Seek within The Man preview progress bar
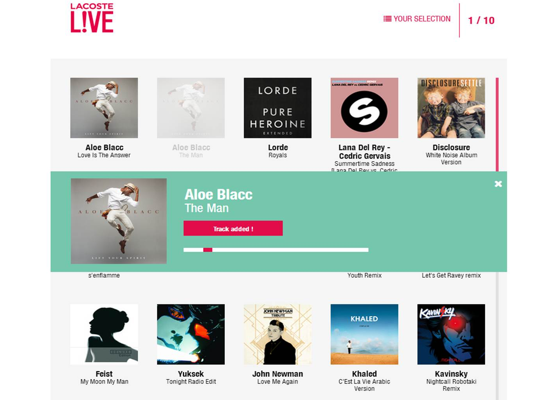 coord(276,250)
